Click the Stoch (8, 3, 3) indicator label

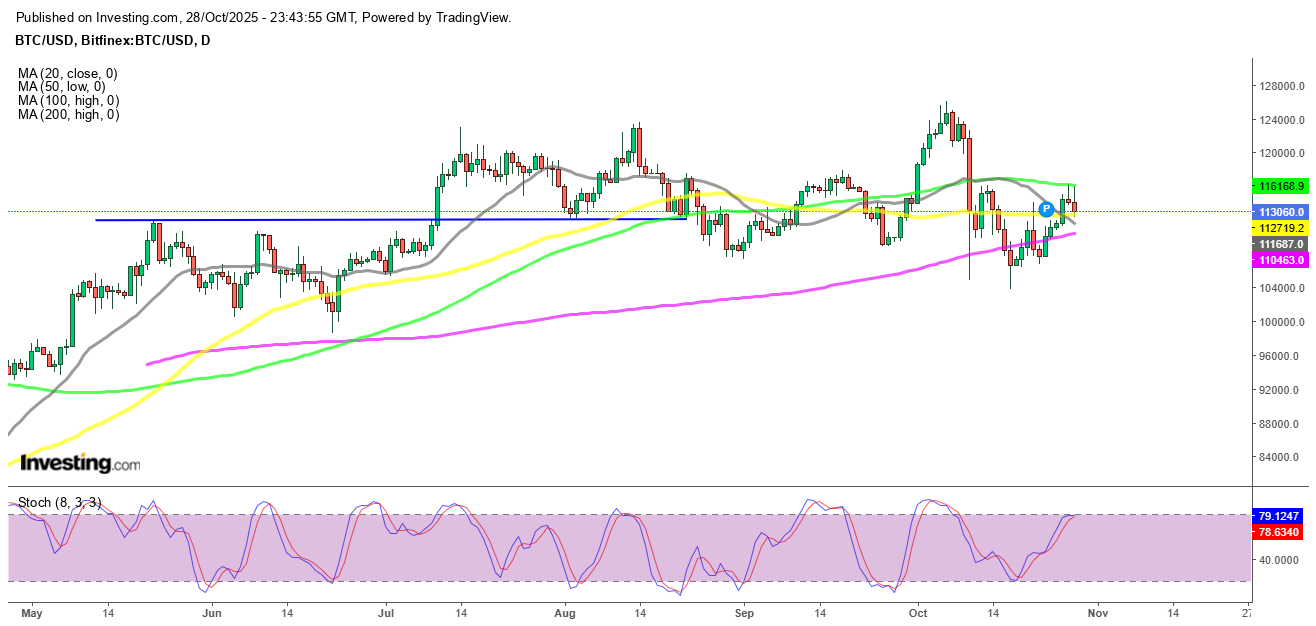pyautogui.click(x=60, y=502)
